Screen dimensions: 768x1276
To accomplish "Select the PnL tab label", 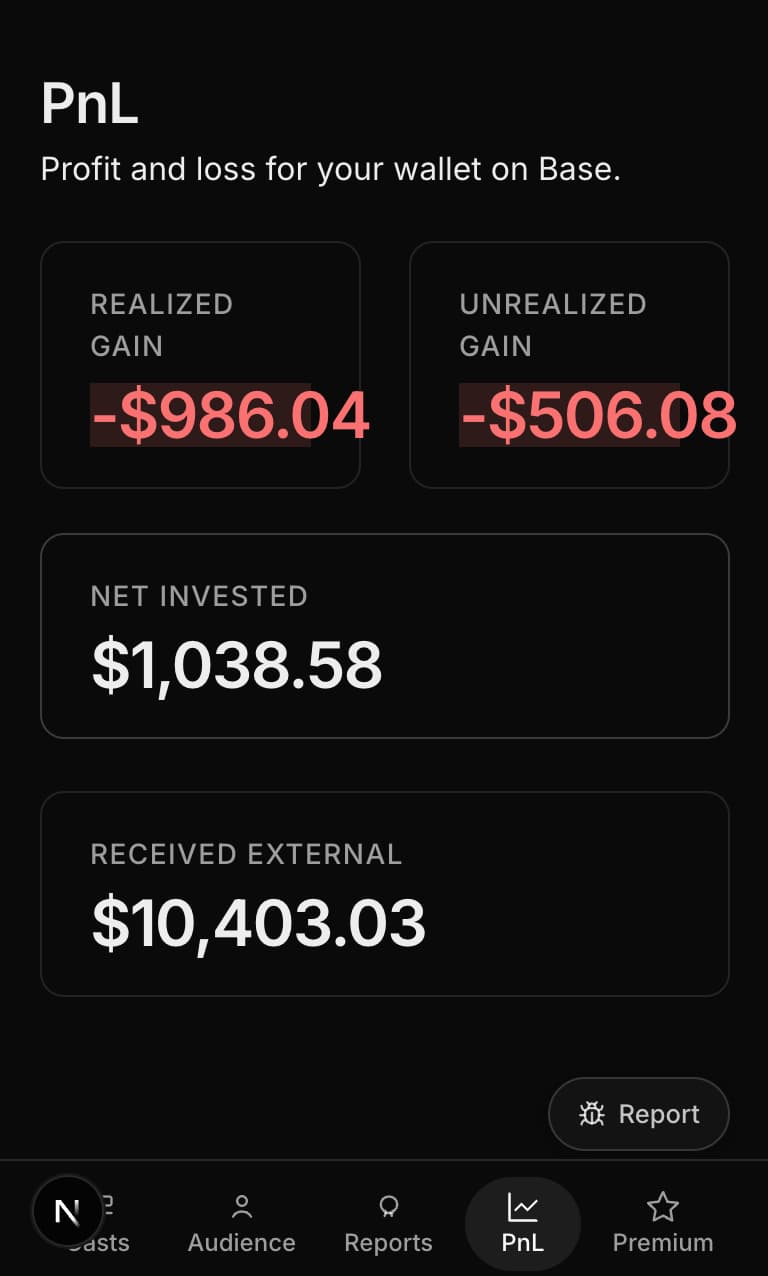I will (x=522, y=1242).
